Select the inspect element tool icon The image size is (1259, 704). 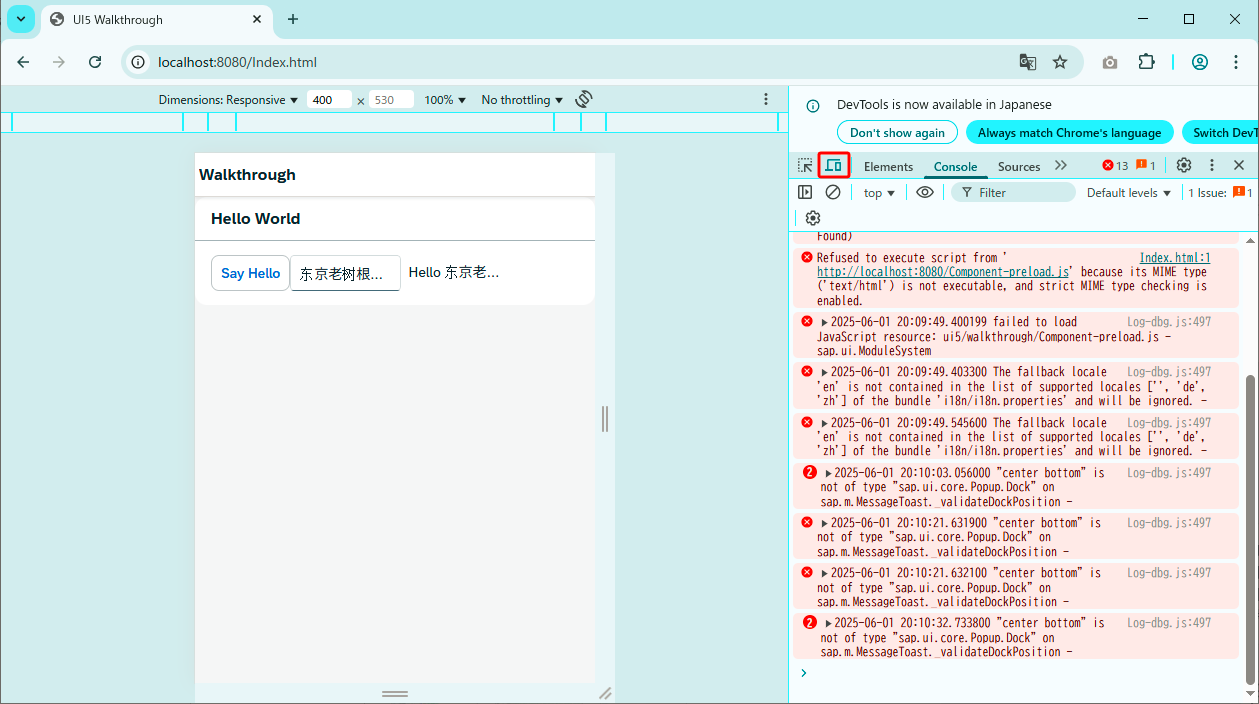pyautogui.click(x=805, y=165)
